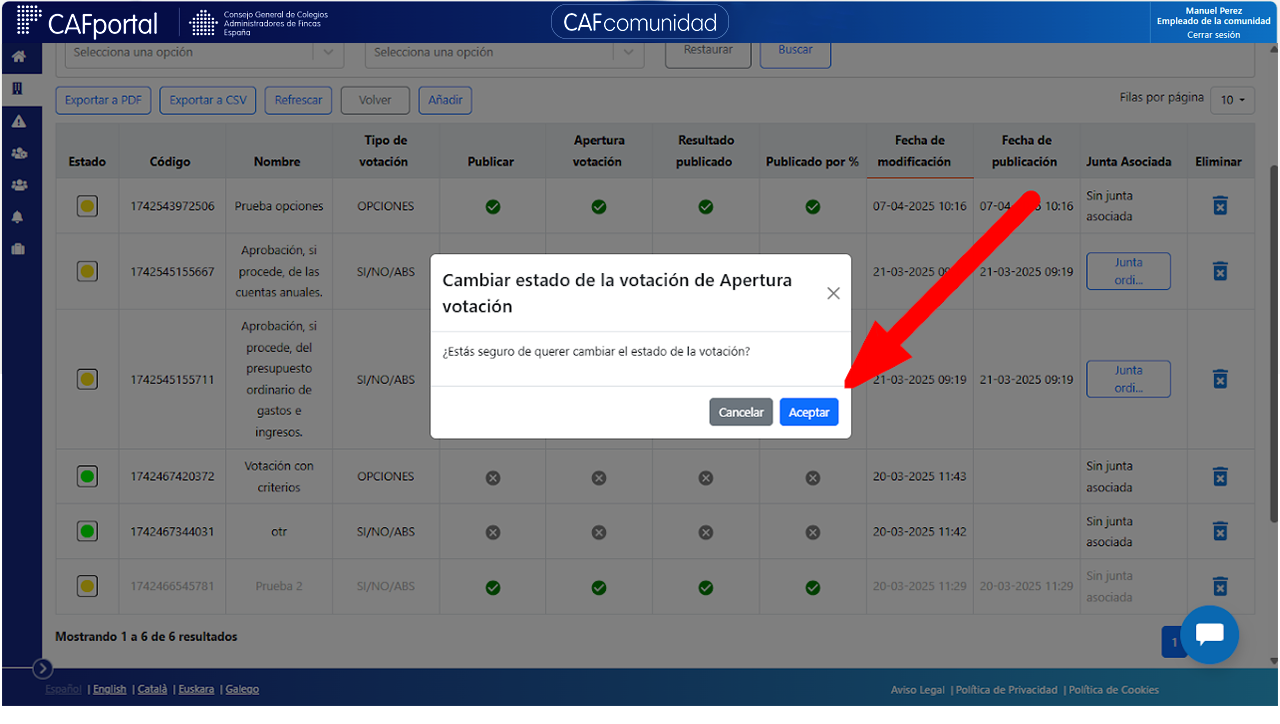Switch language to English link

110,689
